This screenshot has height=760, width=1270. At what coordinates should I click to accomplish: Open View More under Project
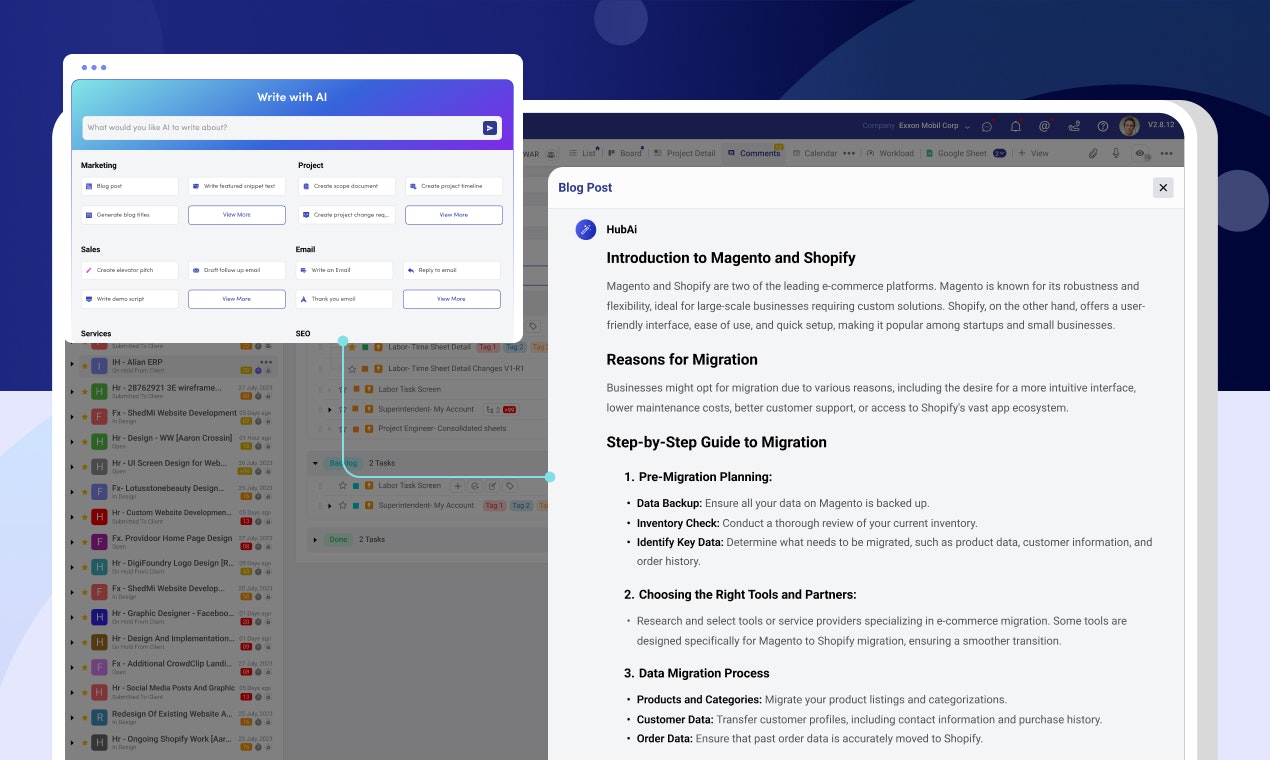tap(454, 215)
